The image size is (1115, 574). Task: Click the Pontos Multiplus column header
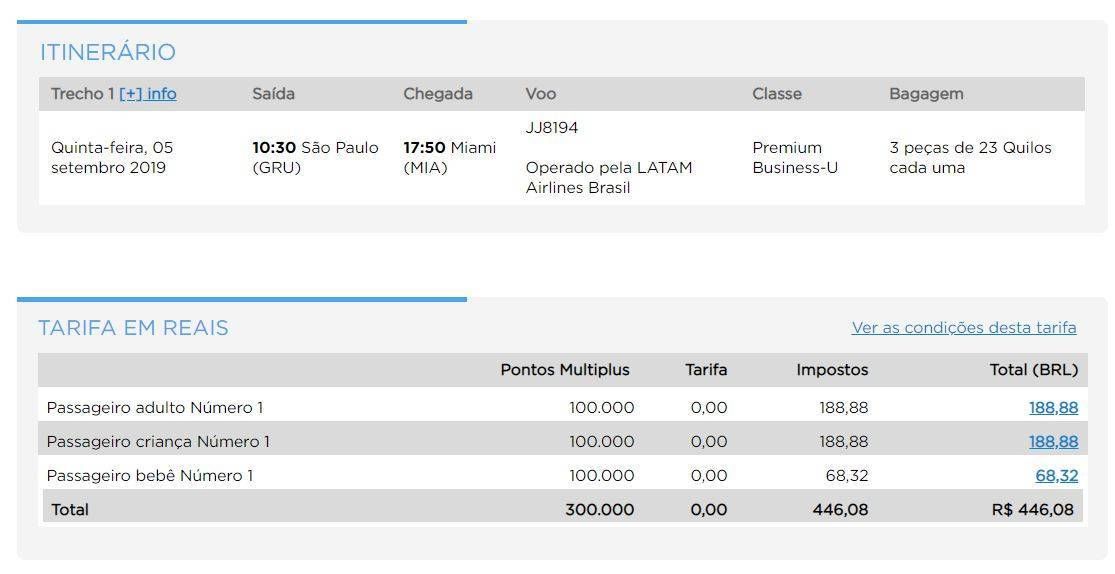tap(565, 370)
